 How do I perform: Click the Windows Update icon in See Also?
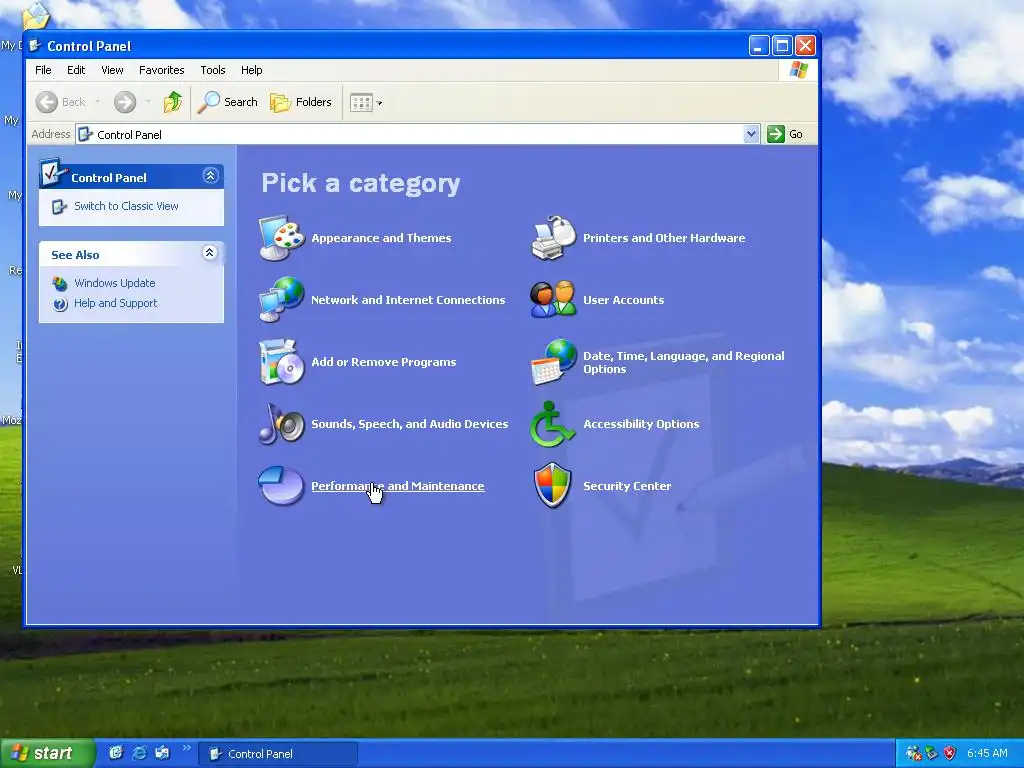pyautogui.click(x=60, y=283)
